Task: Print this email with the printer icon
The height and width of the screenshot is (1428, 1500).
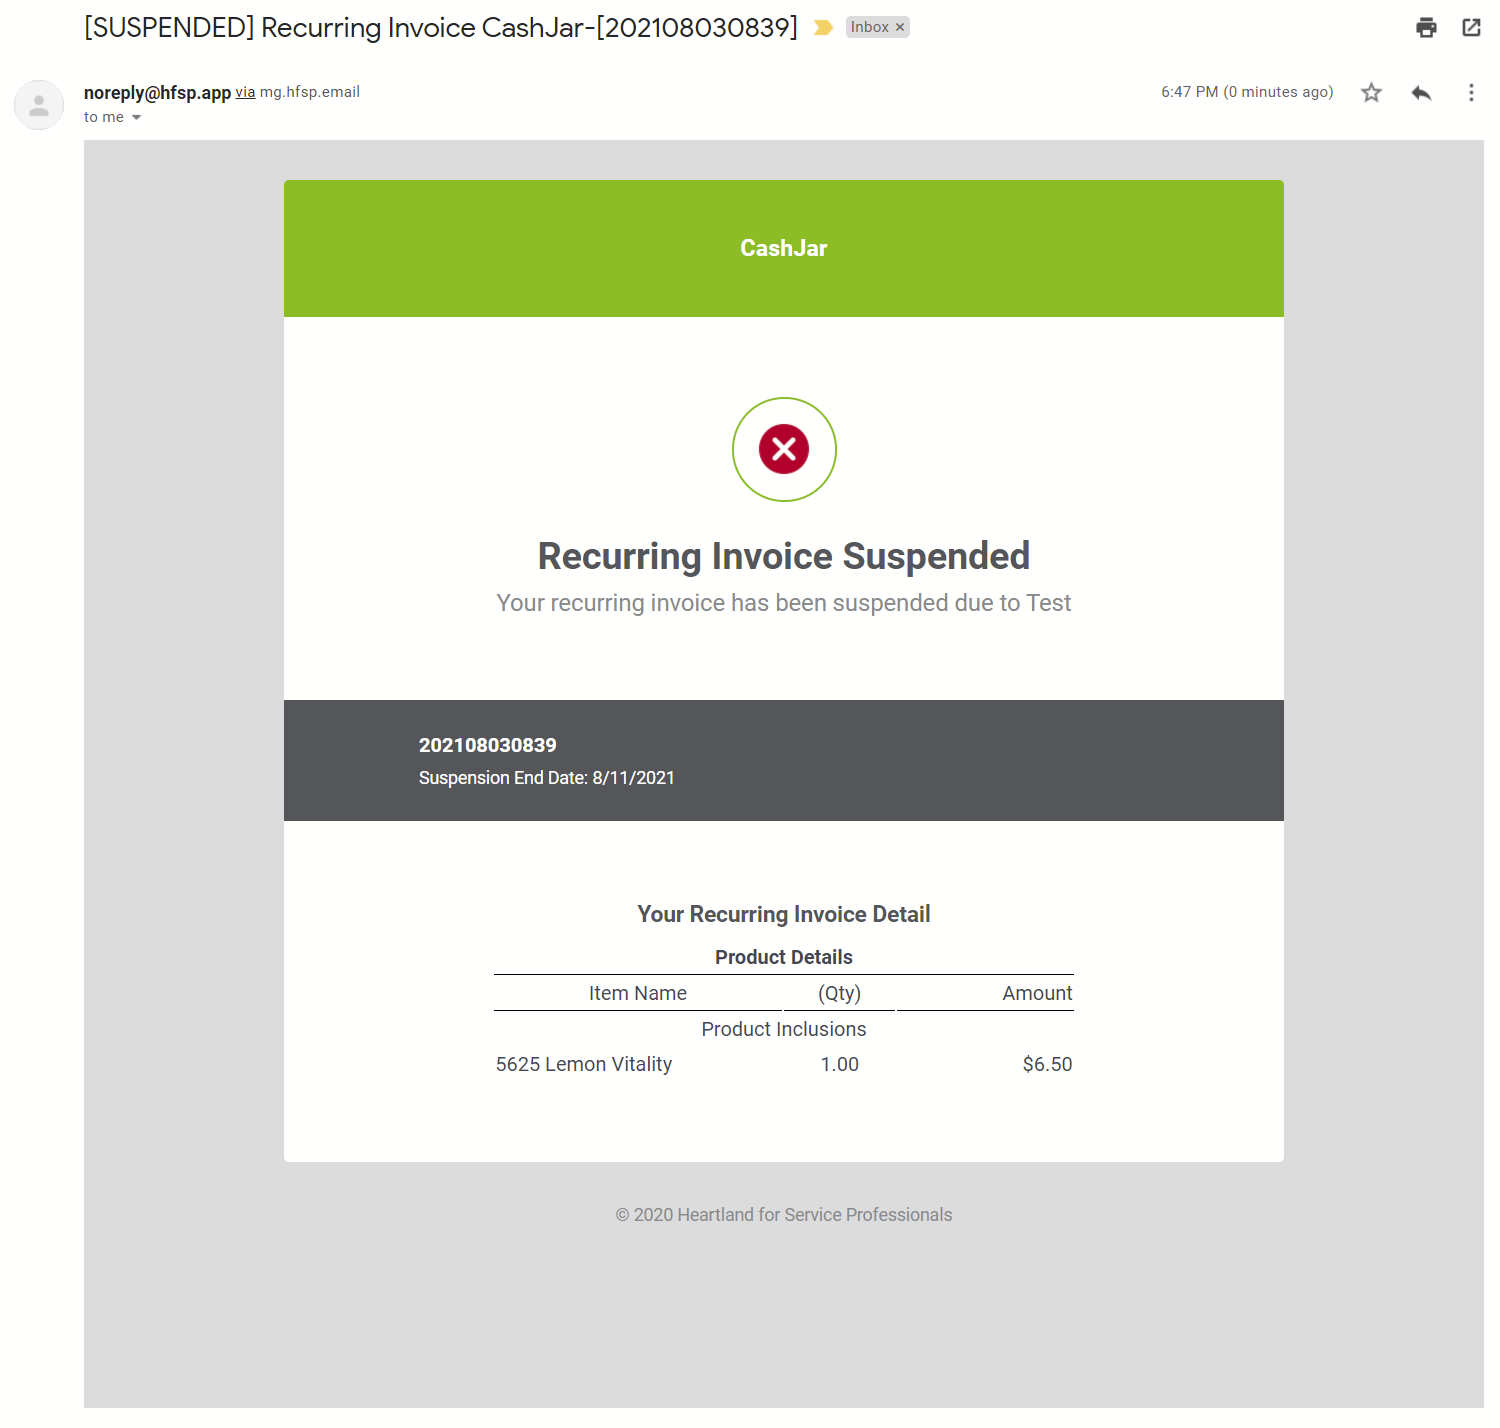Action: click(1426, 27)
